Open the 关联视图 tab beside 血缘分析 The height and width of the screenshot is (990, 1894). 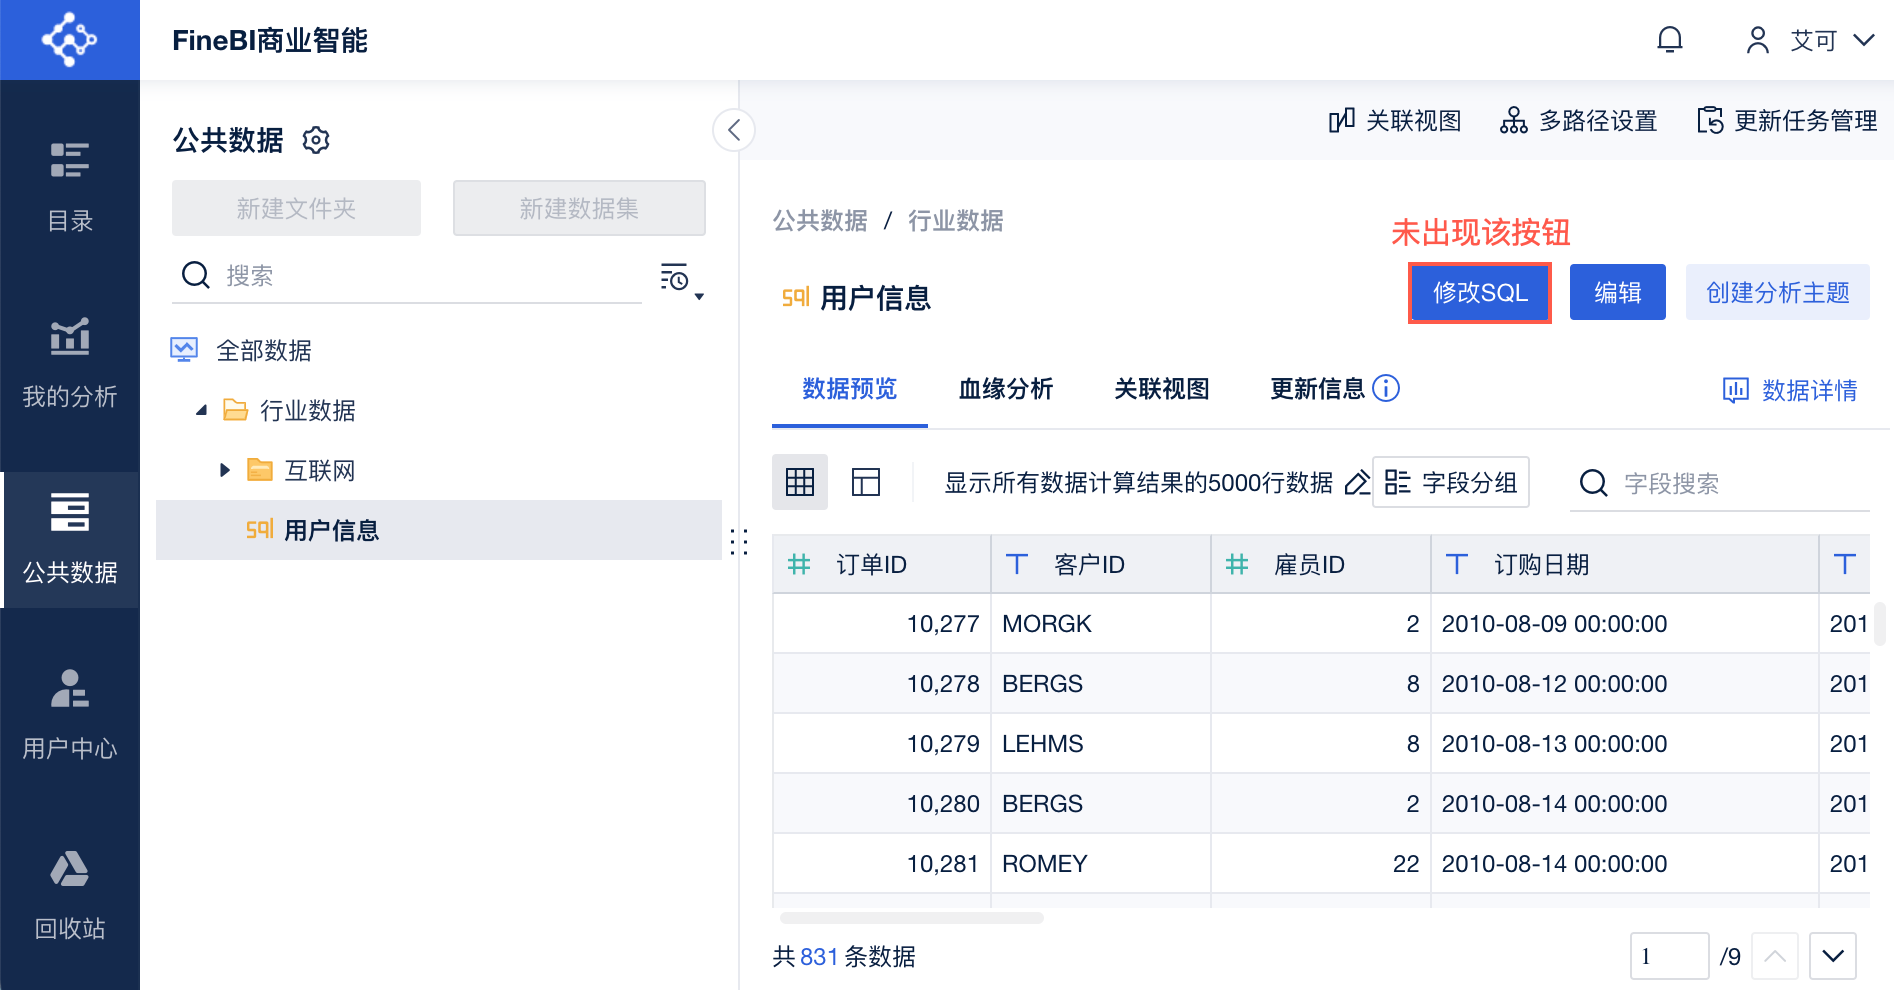1161,389
